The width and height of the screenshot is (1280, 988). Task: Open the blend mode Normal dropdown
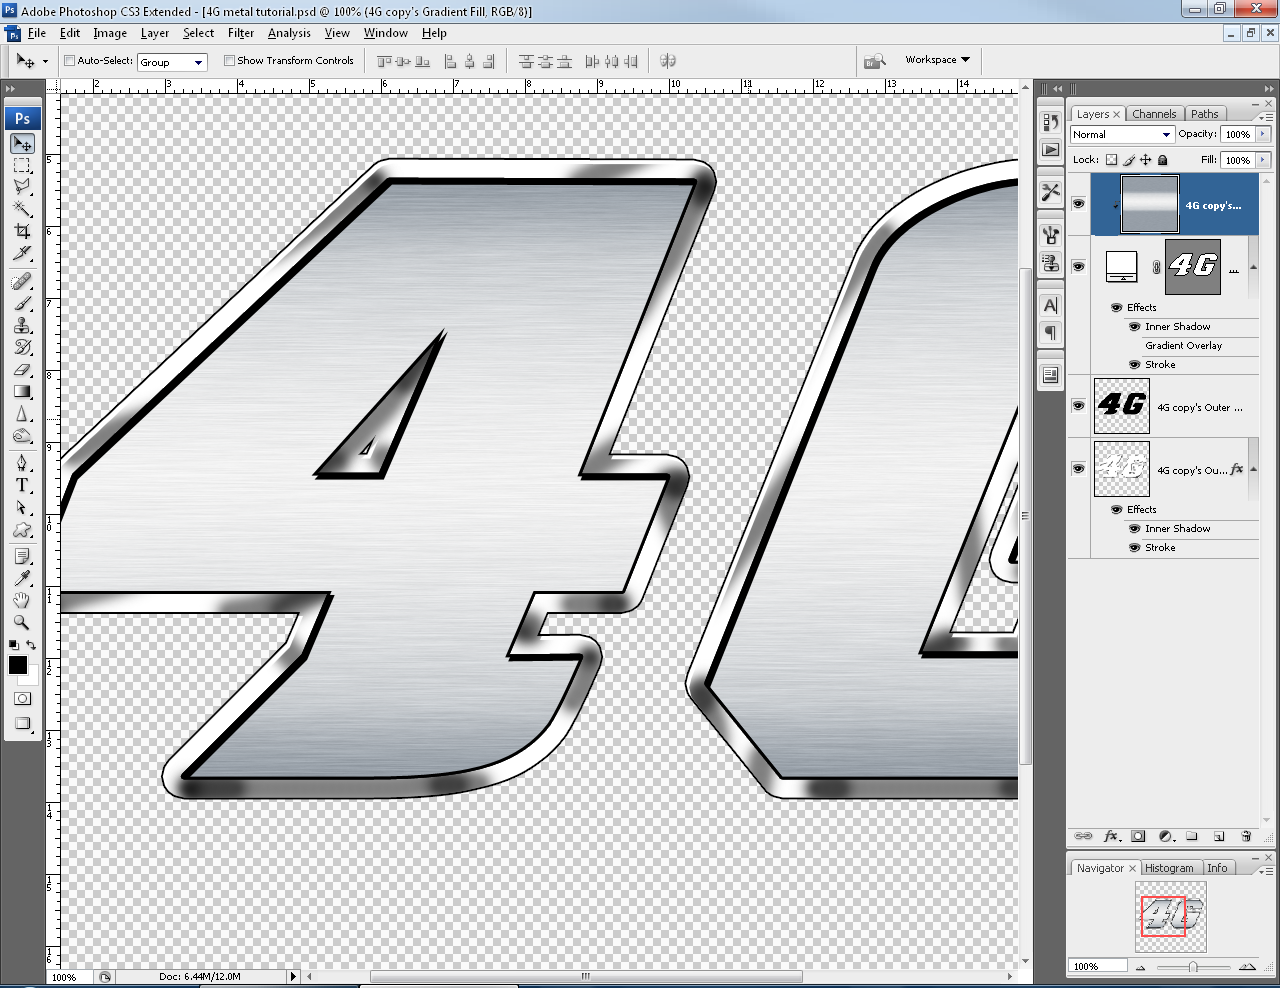click(1122, 134)
